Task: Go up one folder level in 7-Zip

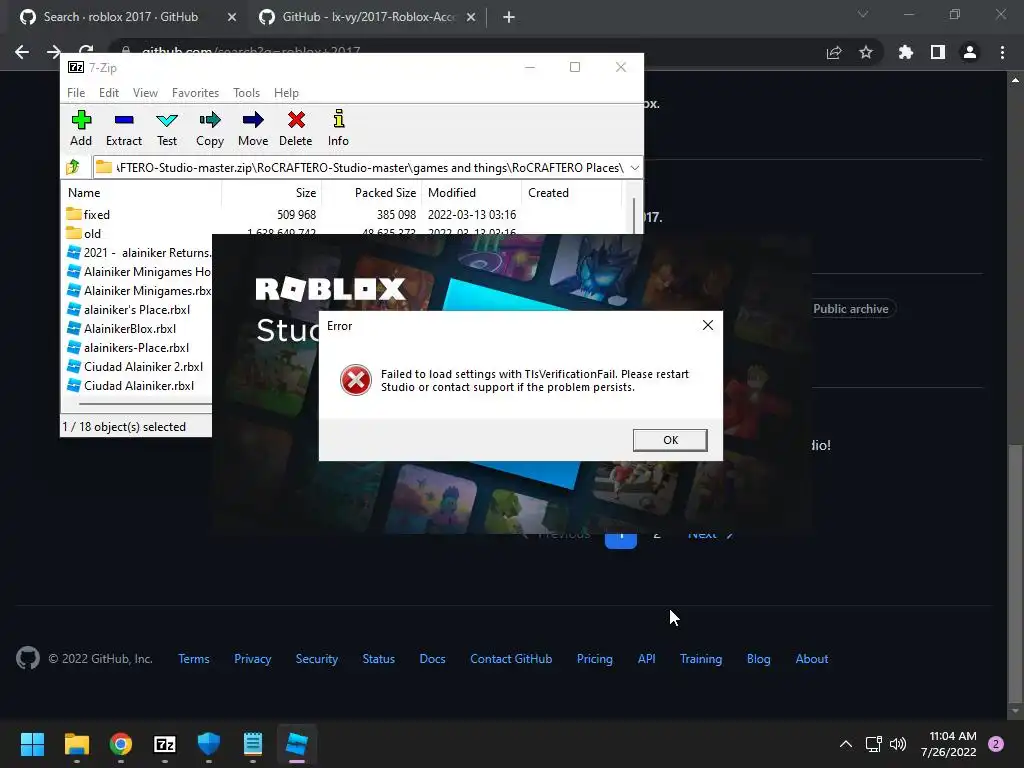Action: tap(73, 167)
